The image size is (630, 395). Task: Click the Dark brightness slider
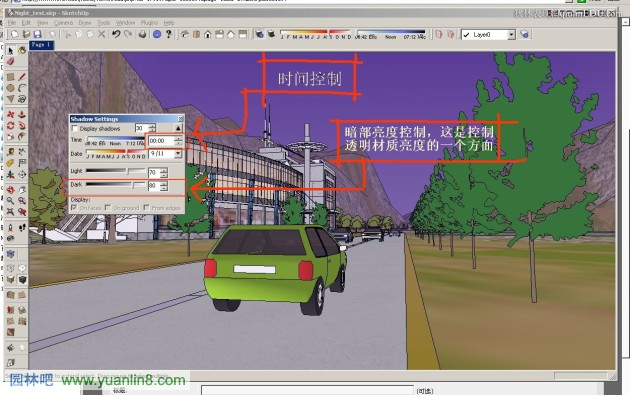[116, 185]
